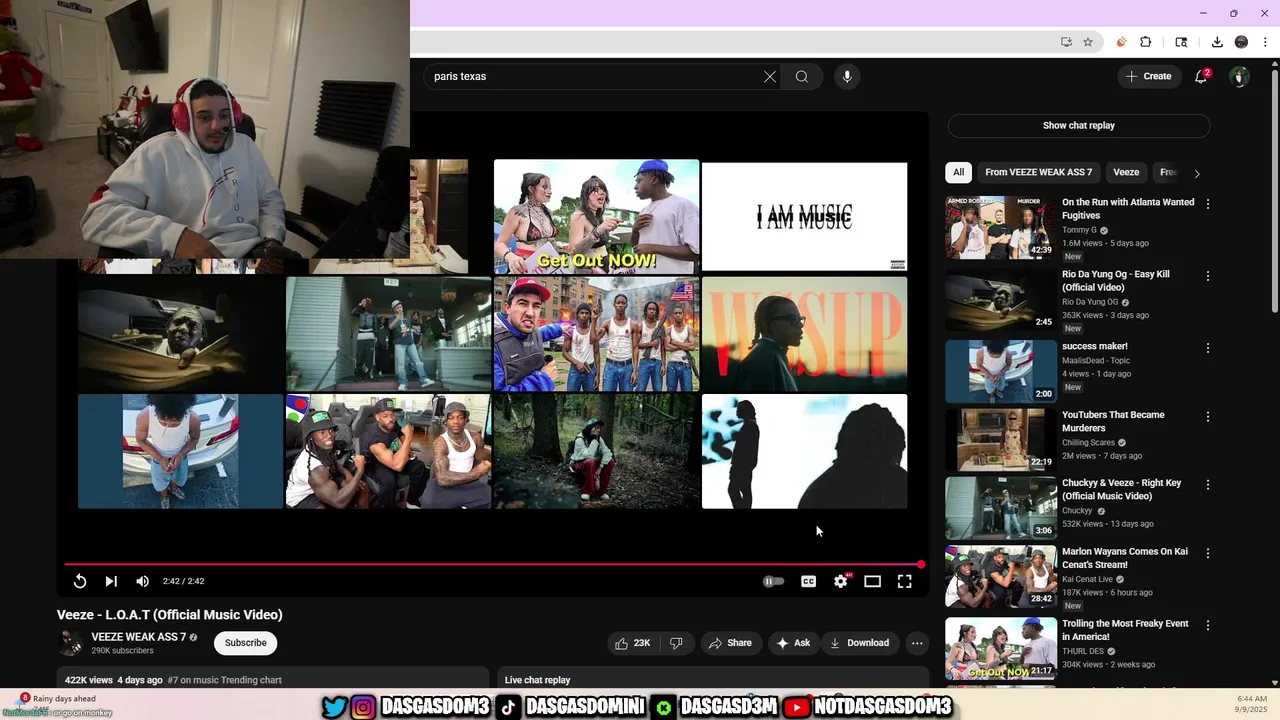Open options for YouTubers Became Murderers video

tap(1207, 416)
